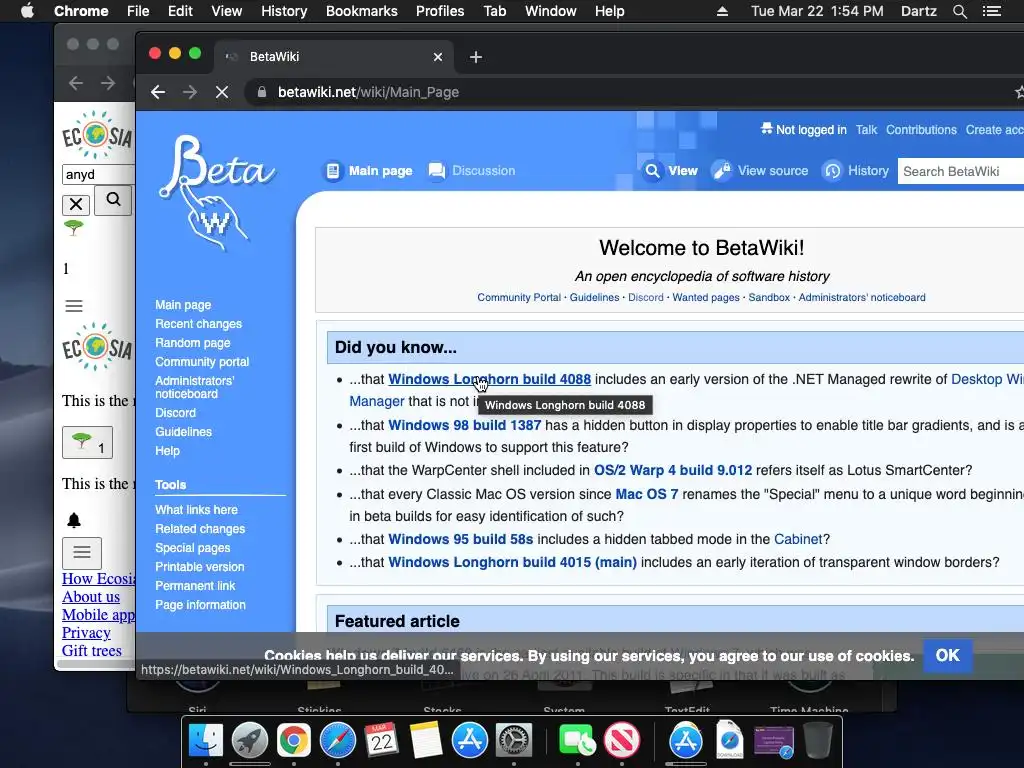
Task: Click the View magnifier icon
Action: point(652,170)
